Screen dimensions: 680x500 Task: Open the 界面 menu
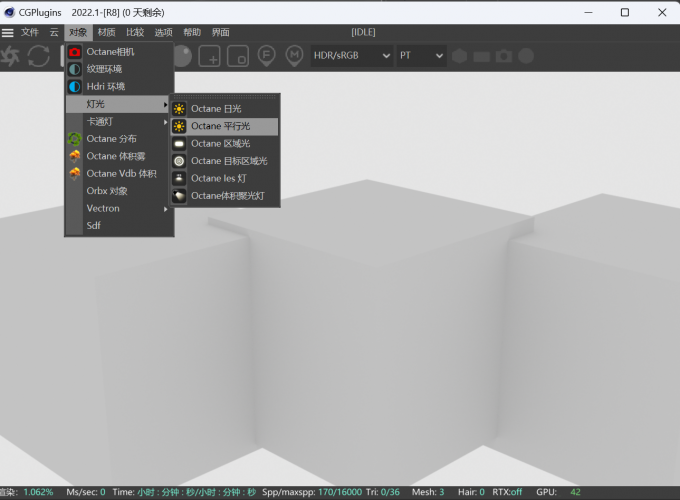coord(221,33)
